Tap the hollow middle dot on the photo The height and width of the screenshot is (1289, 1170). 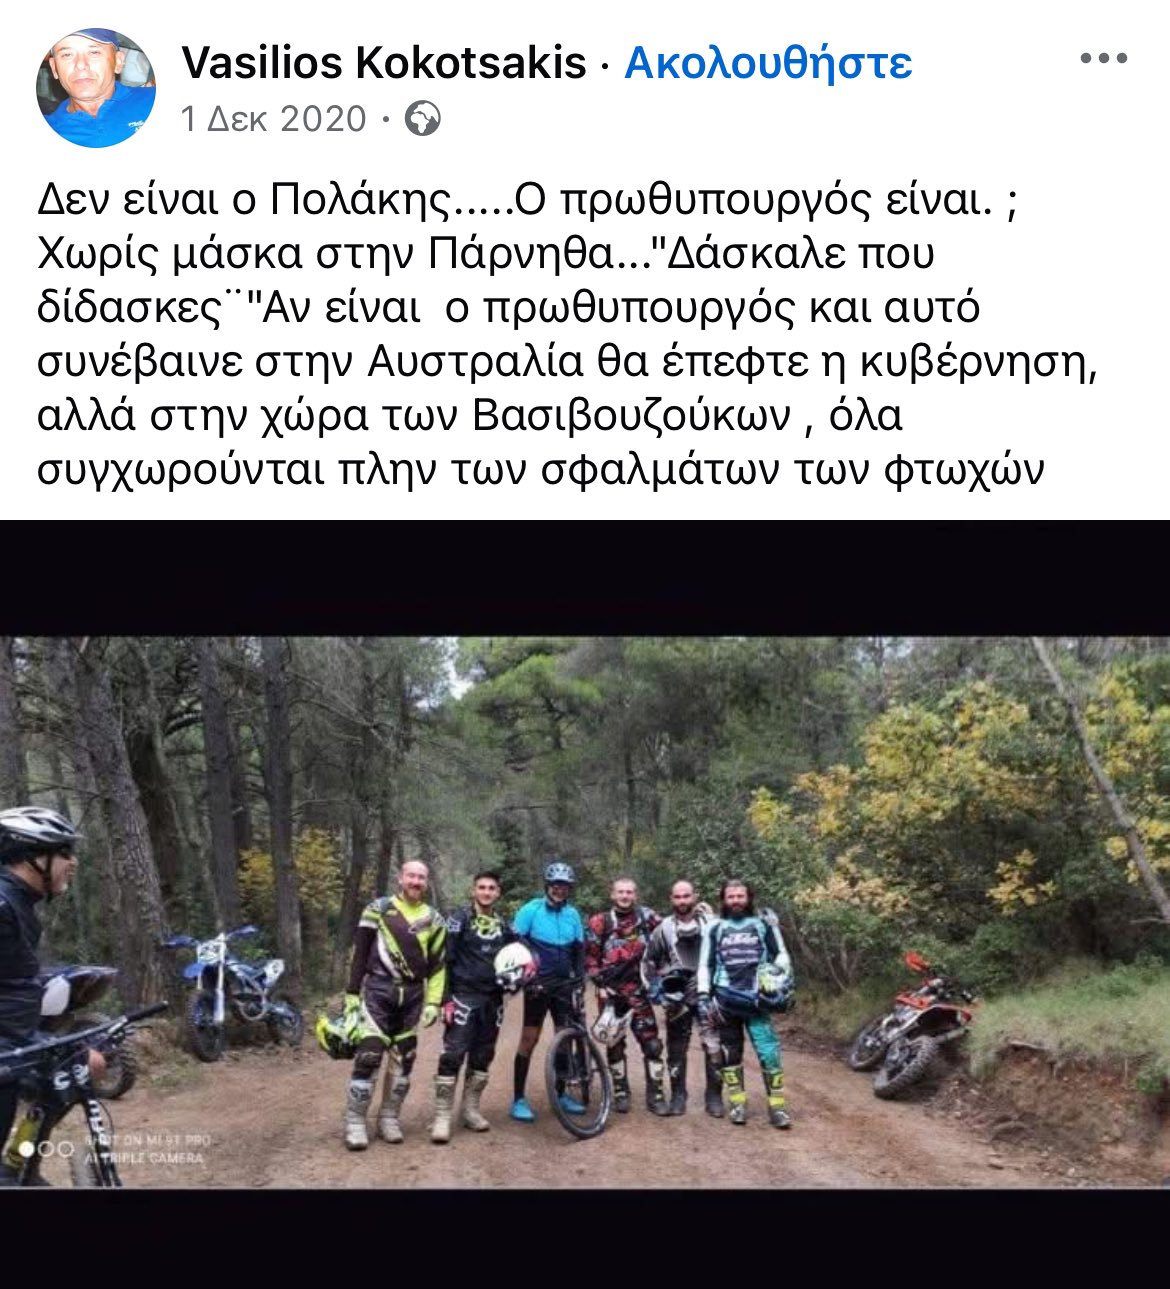click(45, 1149)
